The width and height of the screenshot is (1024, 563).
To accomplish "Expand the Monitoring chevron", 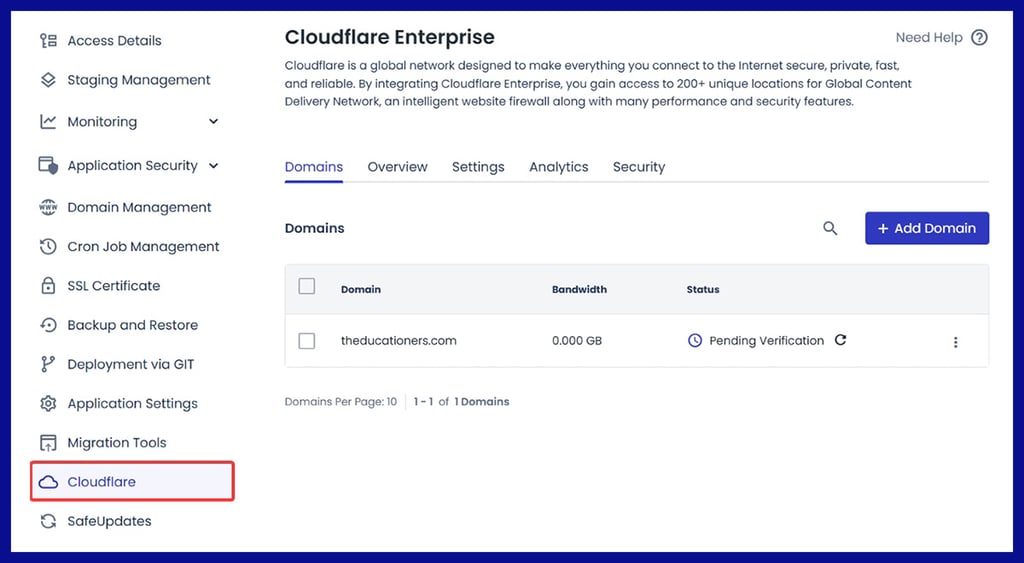I will [x=214, y=121].
